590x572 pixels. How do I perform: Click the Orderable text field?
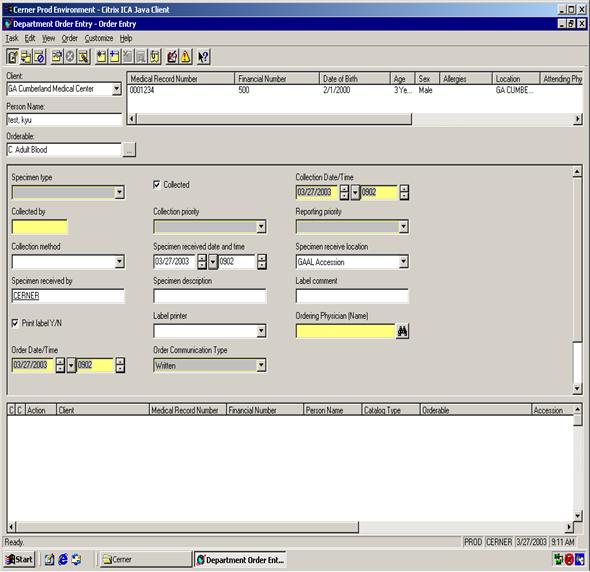tap(64, 150)
